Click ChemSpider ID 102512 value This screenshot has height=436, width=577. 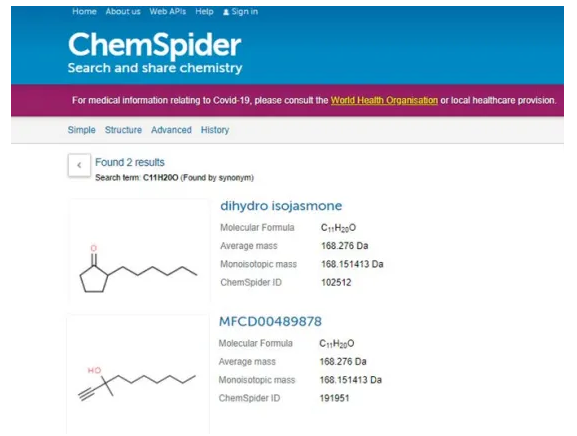(336, 282)
